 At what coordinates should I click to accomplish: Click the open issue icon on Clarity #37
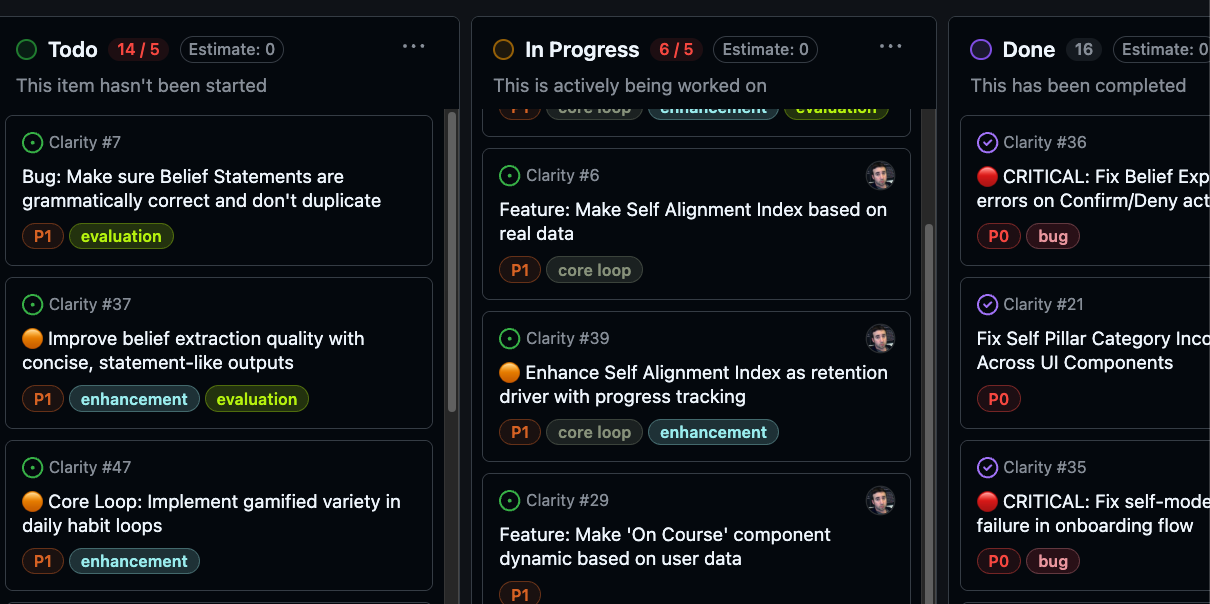[33, 305]
